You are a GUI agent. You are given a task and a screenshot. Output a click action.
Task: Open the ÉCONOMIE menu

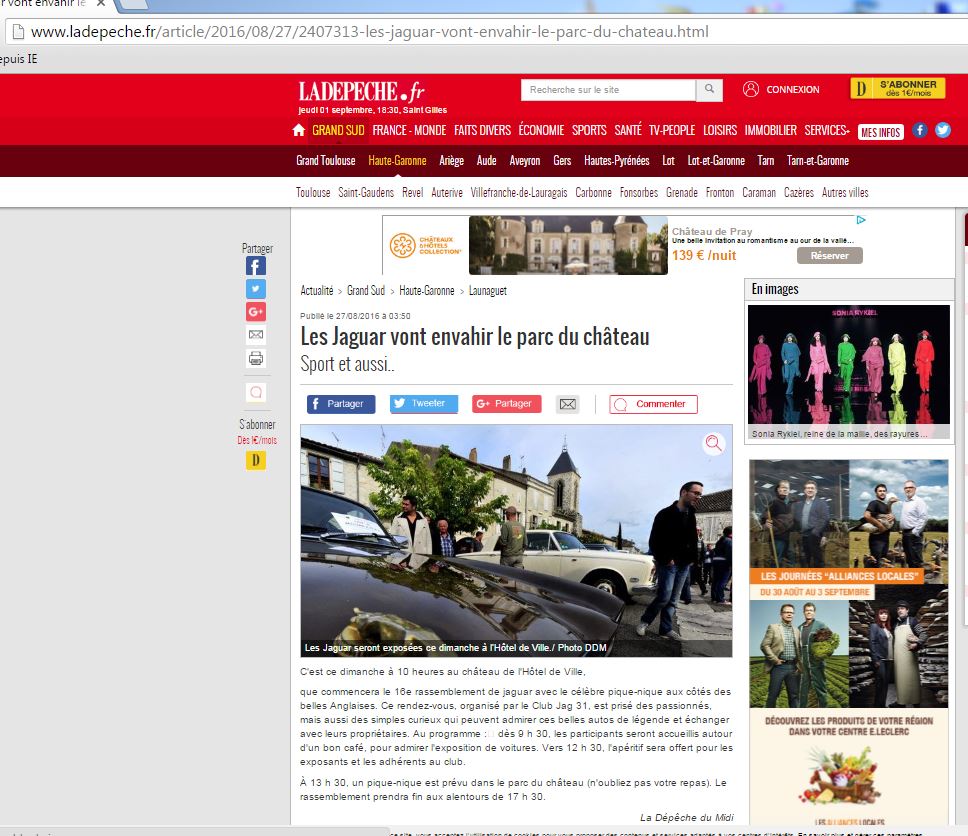click(541, 130)
